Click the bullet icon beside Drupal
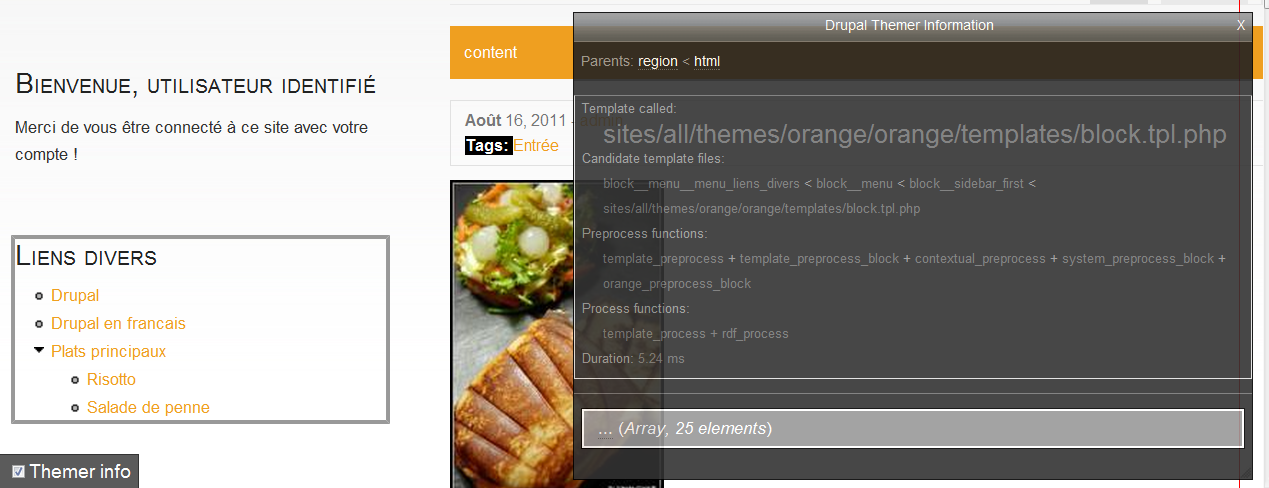Screen dimensions: 1269x488 point(39,296)
